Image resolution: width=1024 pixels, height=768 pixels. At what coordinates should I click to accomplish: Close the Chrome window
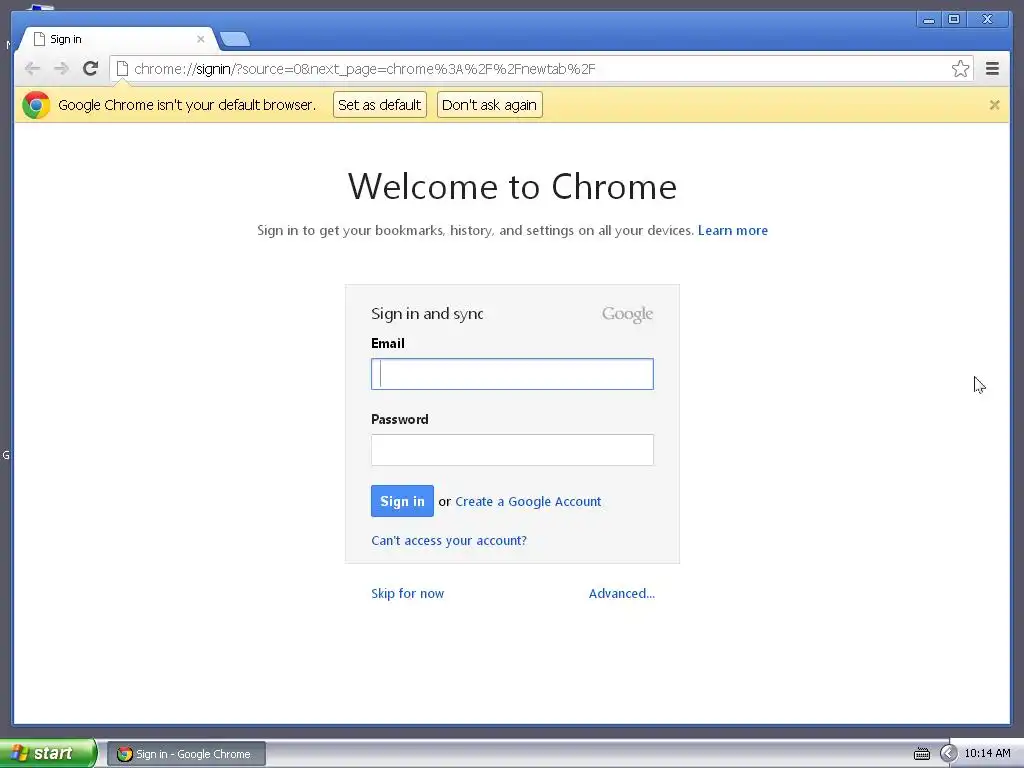pos(987,20)
